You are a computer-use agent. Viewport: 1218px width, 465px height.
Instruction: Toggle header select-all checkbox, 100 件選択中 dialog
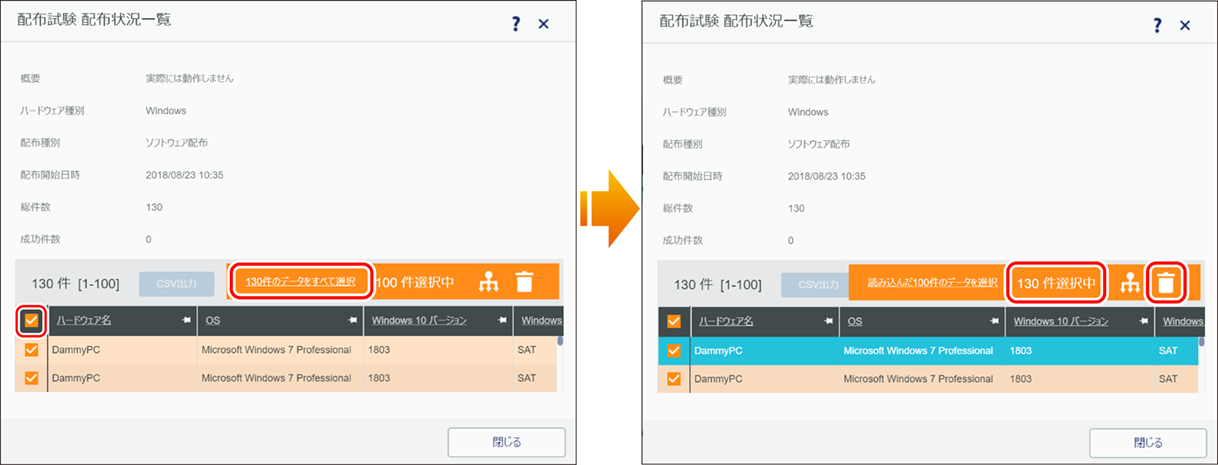31,321
